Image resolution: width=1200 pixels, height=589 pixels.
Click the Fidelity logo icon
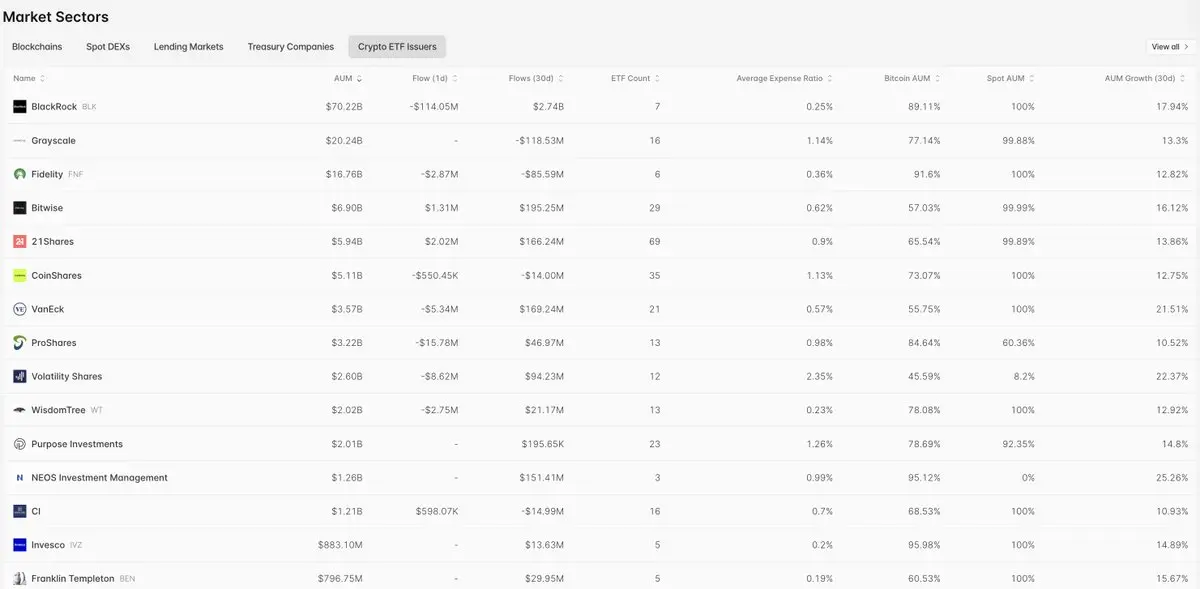pyautogui.click(x=20, y=174)
